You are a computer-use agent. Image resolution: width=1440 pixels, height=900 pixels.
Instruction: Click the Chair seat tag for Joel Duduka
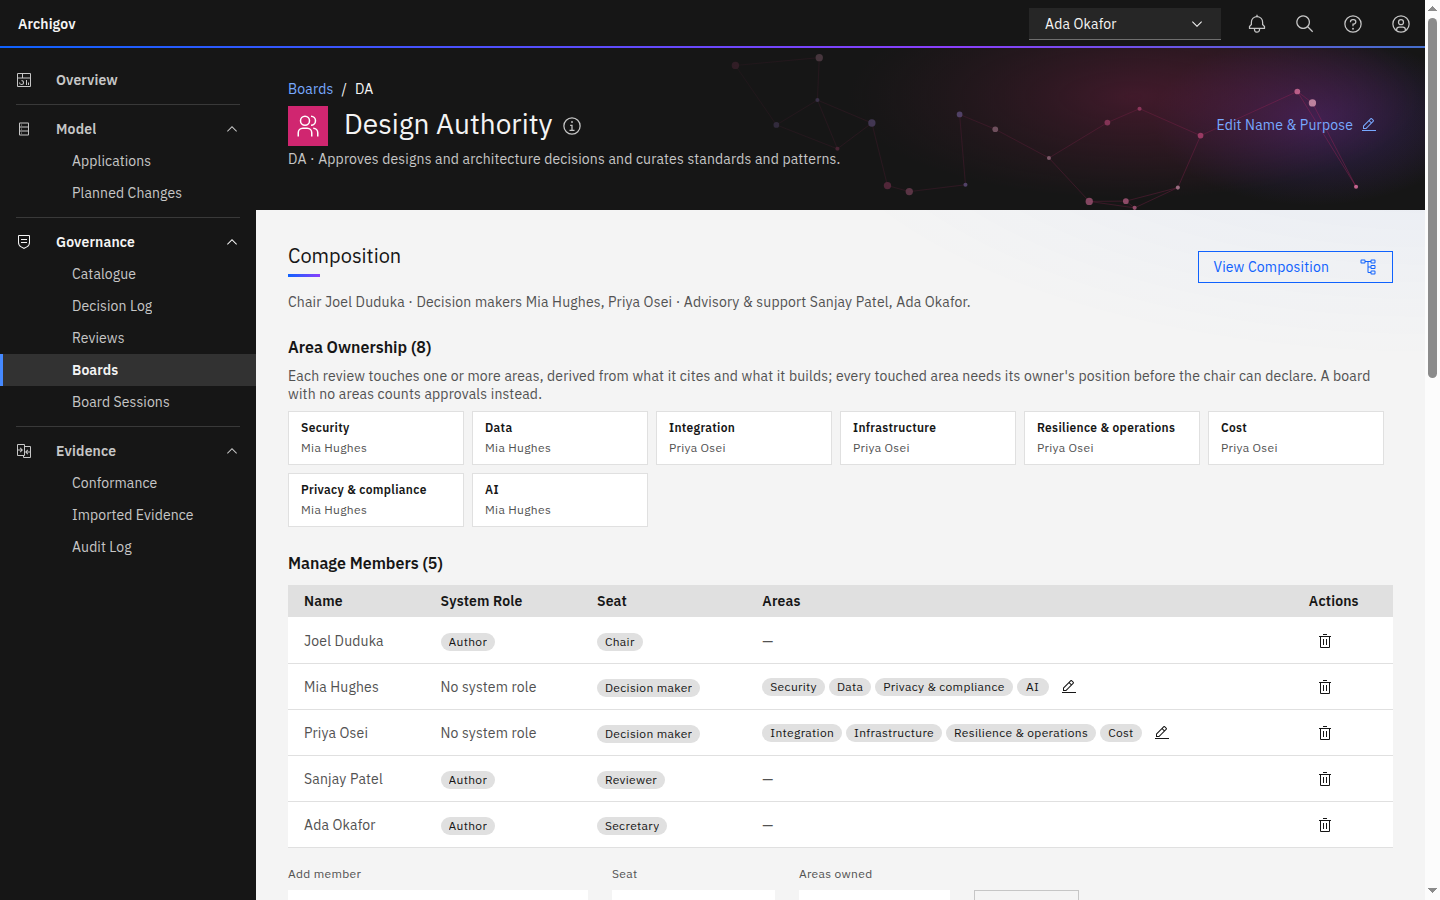coord(620,642)
